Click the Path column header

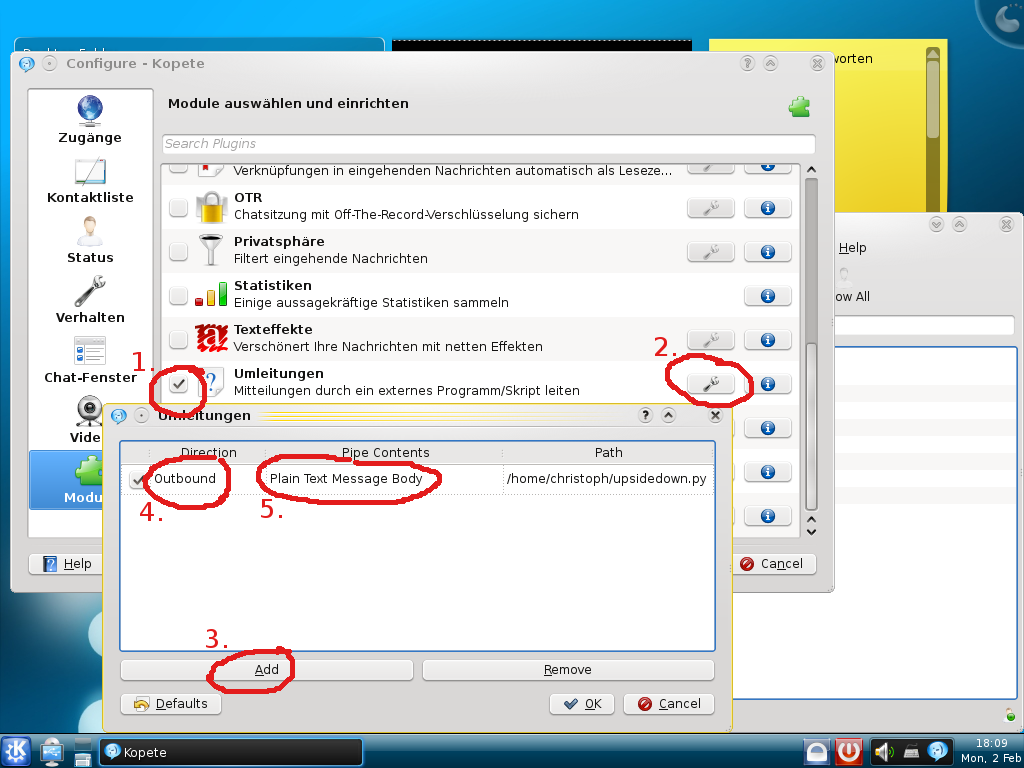pyautogui.click(x=608, y=453)
